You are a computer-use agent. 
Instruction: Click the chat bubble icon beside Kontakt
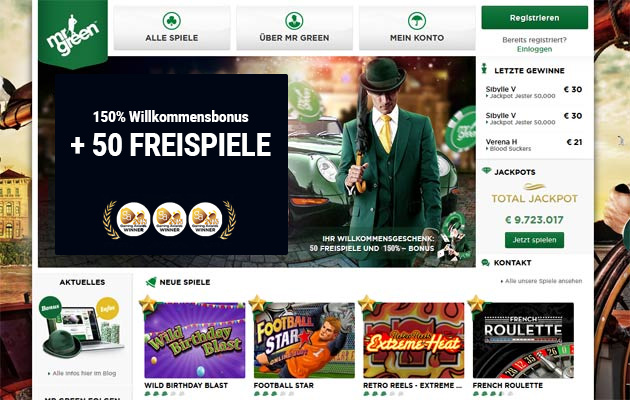pyautogui.click(x=485, y=263)
